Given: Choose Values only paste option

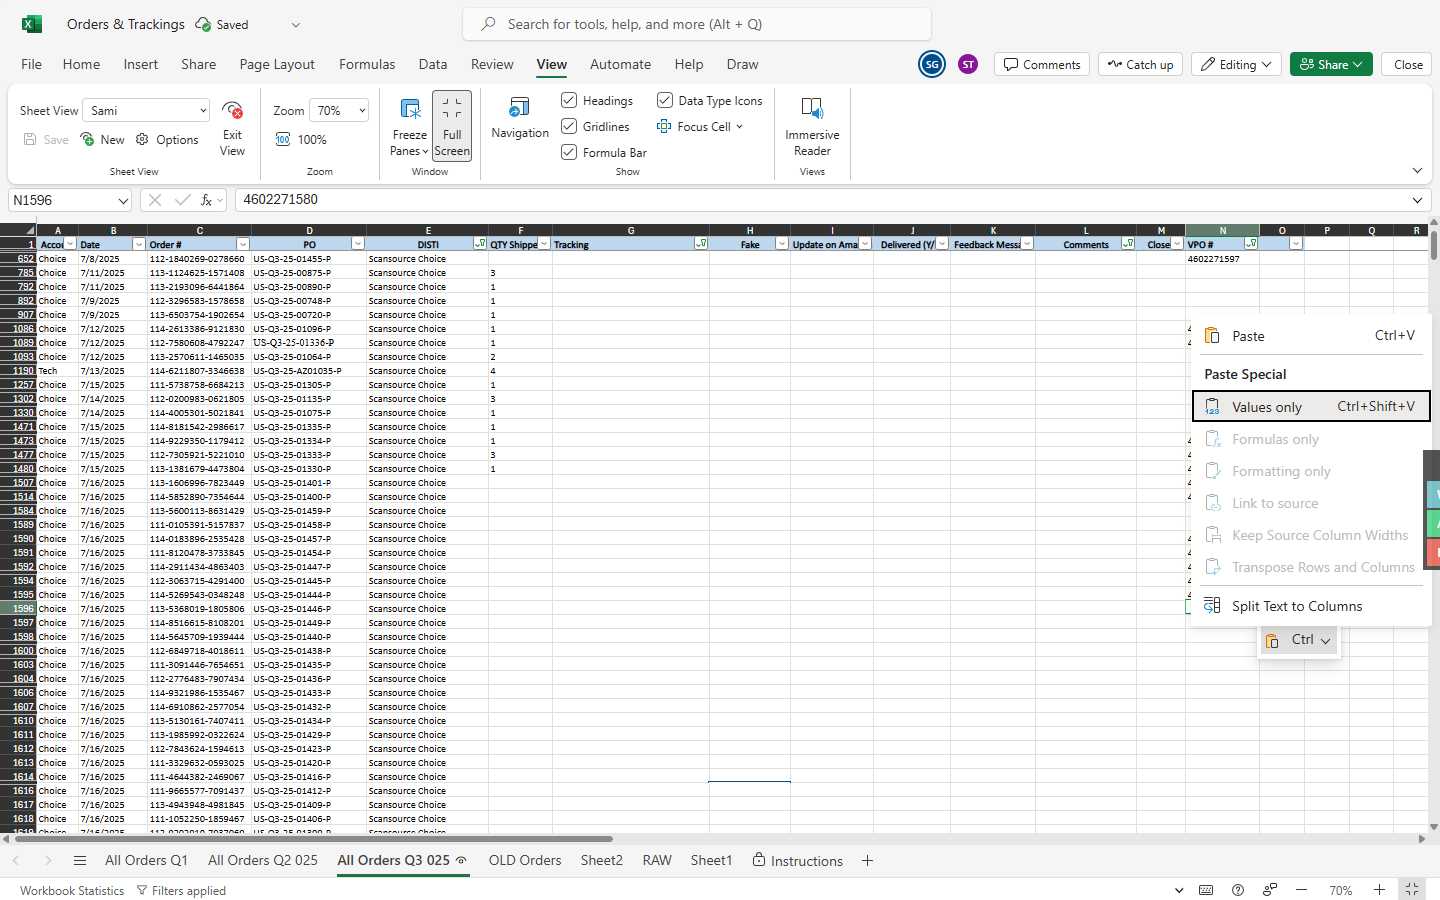Looking at the screenshot, I should 1311,406.
